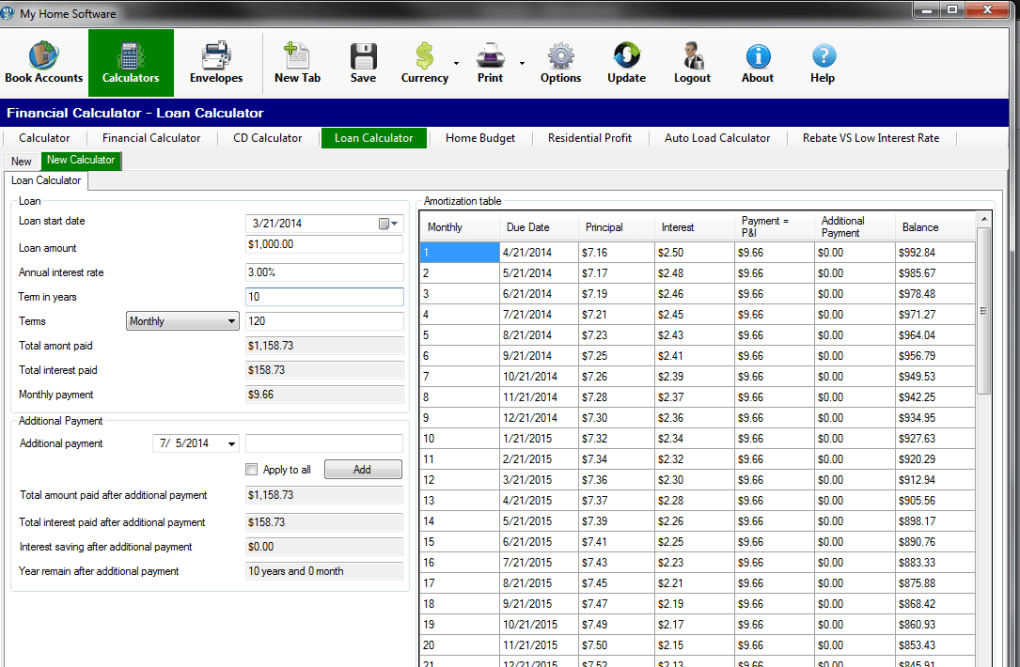Open the Book Accounts module
Viewport: 1020px width, 667px height.
43,62
